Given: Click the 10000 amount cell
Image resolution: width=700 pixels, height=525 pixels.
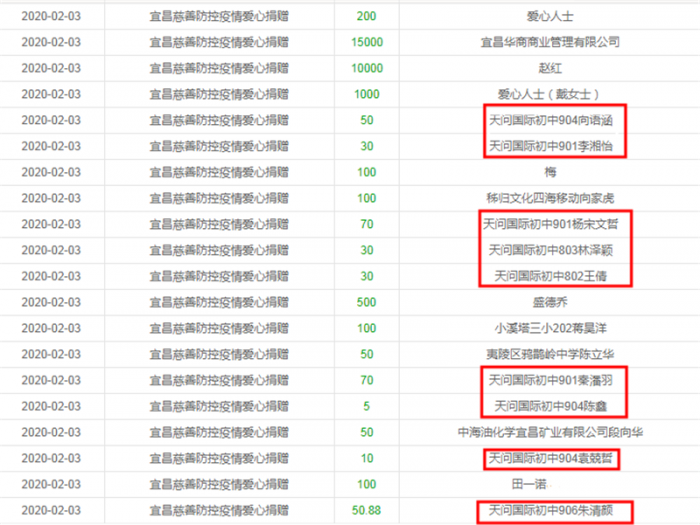Looking at the screenshot, I should [367, 68].
